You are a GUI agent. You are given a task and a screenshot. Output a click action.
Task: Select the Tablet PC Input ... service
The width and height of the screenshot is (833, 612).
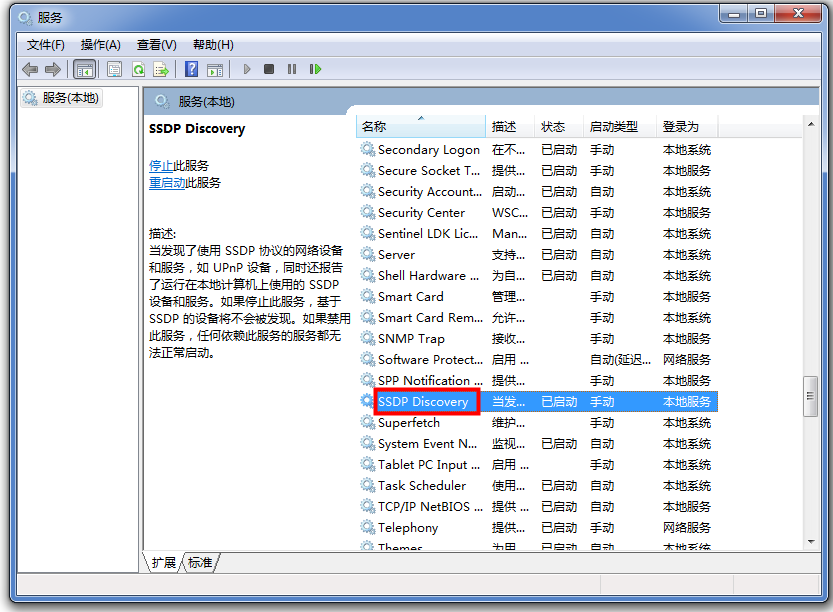(429, 465)
